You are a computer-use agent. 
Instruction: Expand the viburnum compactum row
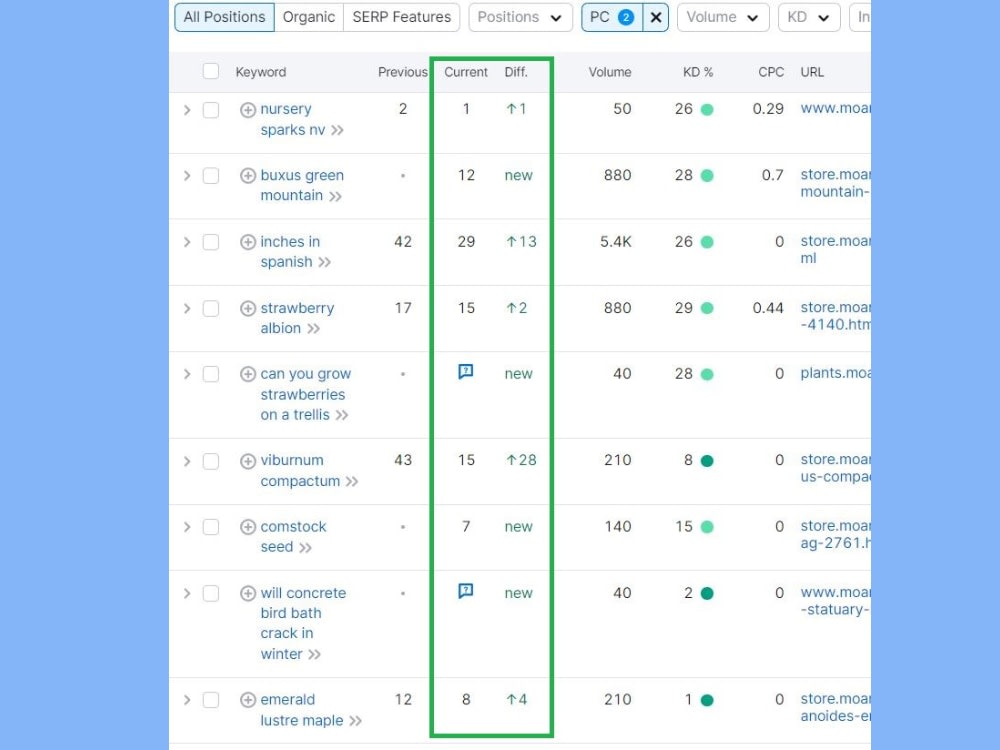[187, 461]
